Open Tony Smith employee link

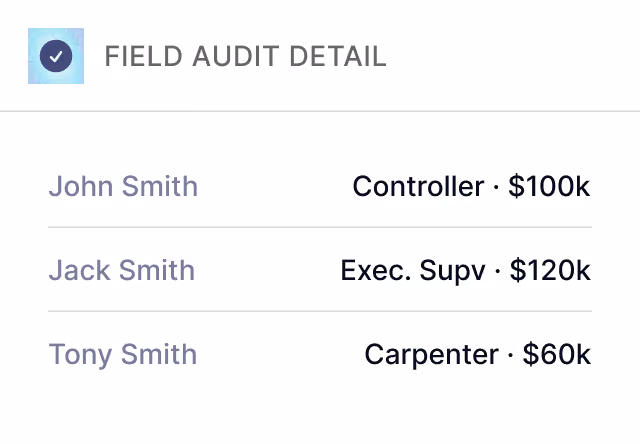click(x=123, y=354)
